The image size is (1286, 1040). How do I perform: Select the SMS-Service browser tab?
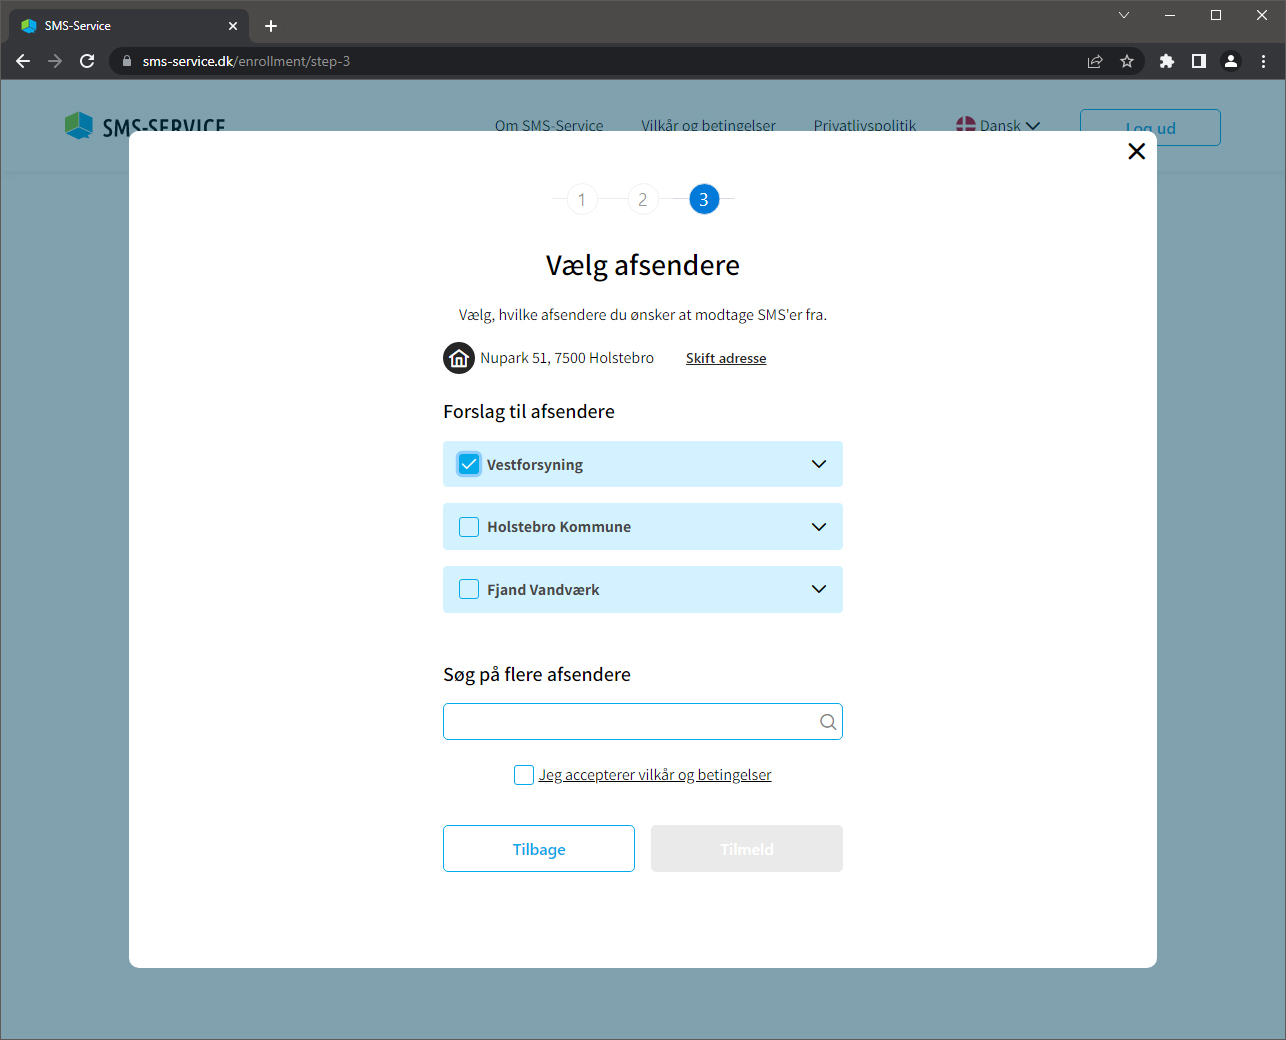(120, 26)
